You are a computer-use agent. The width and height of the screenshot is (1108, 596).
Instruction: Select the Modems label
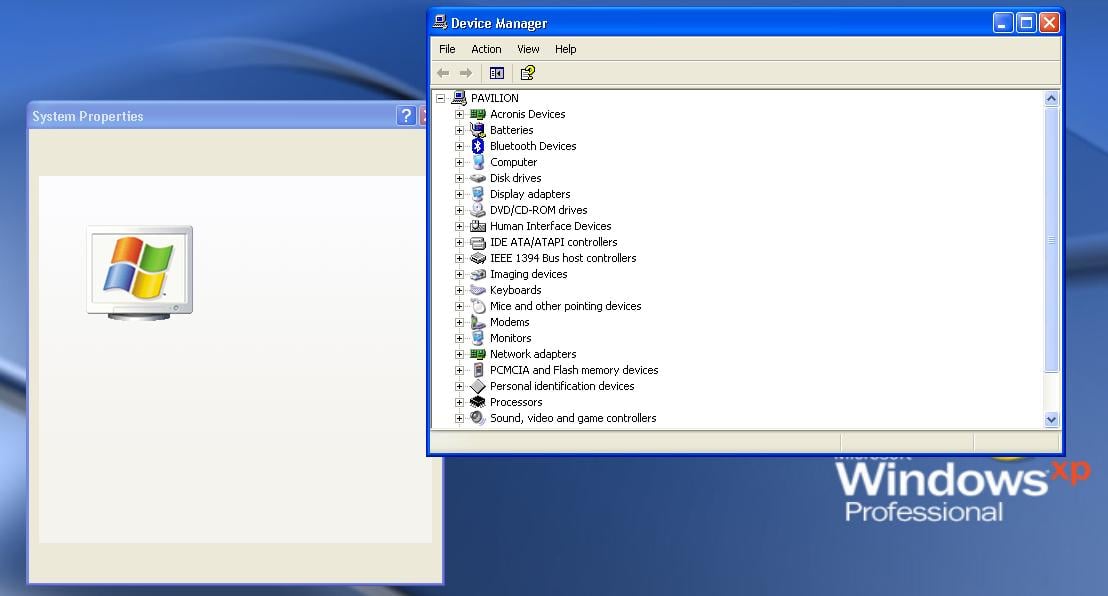click(509, 322)
